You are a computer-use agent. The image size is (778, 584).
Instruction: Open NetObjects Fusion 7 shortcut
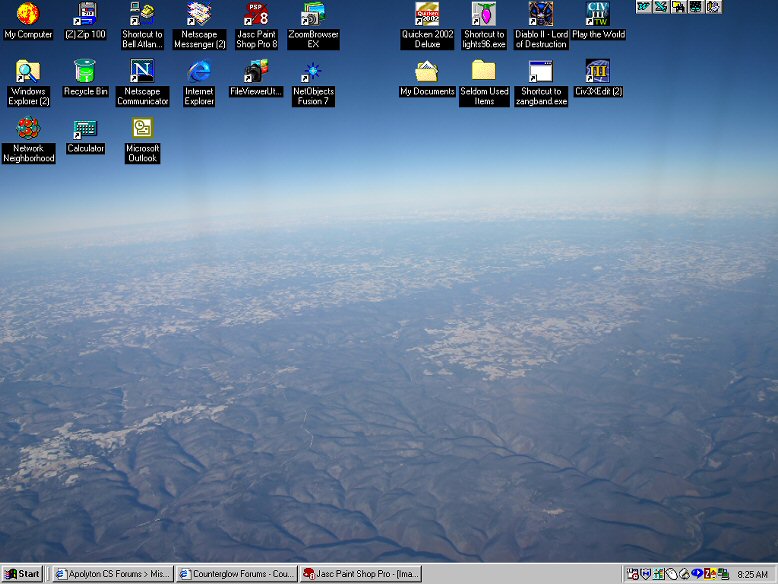point(313,71)
